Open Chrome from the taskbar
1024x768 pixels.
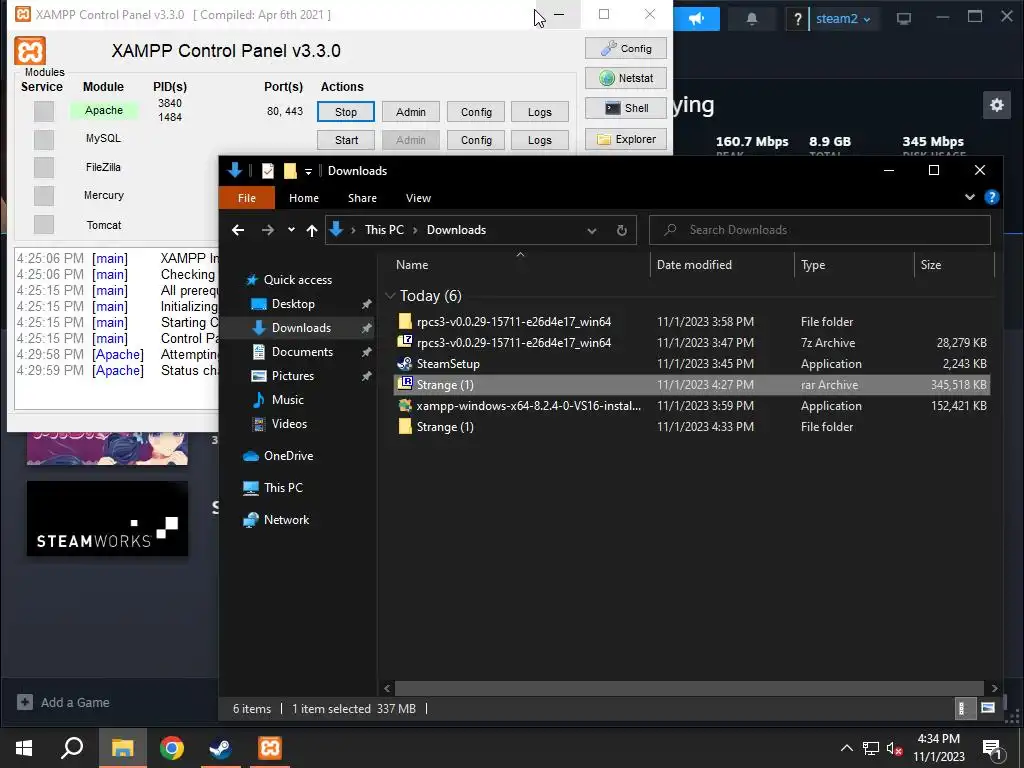(172, 748)
